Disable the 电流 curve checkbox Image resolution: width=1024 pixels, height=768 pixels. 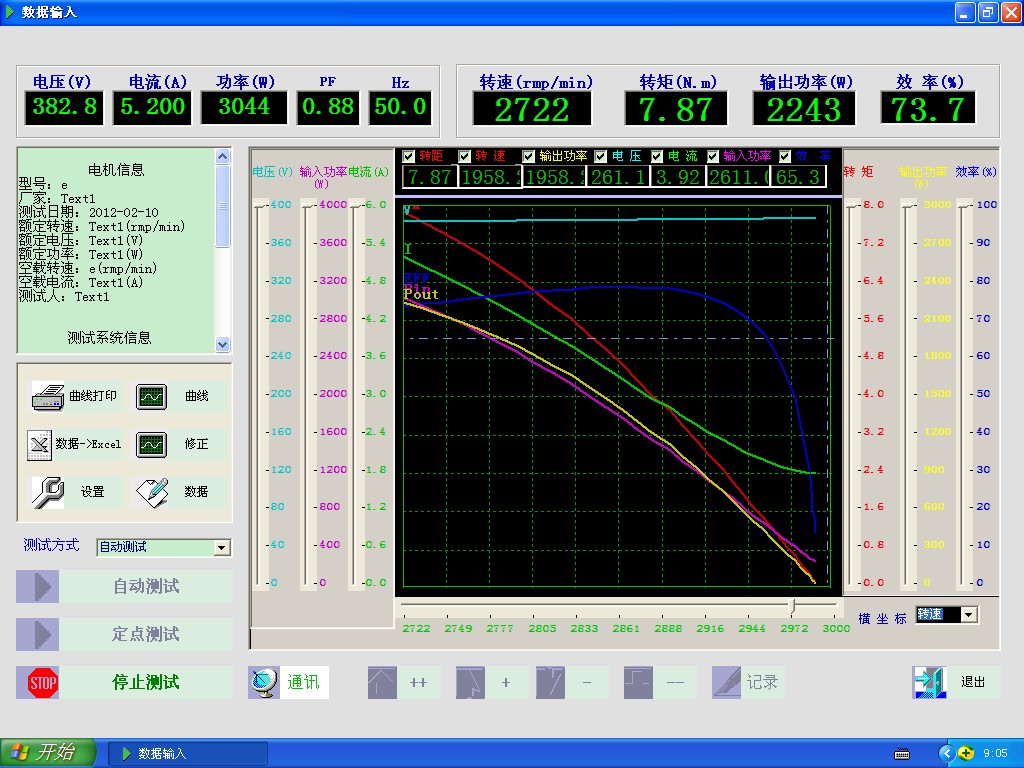tap(657, 156)
